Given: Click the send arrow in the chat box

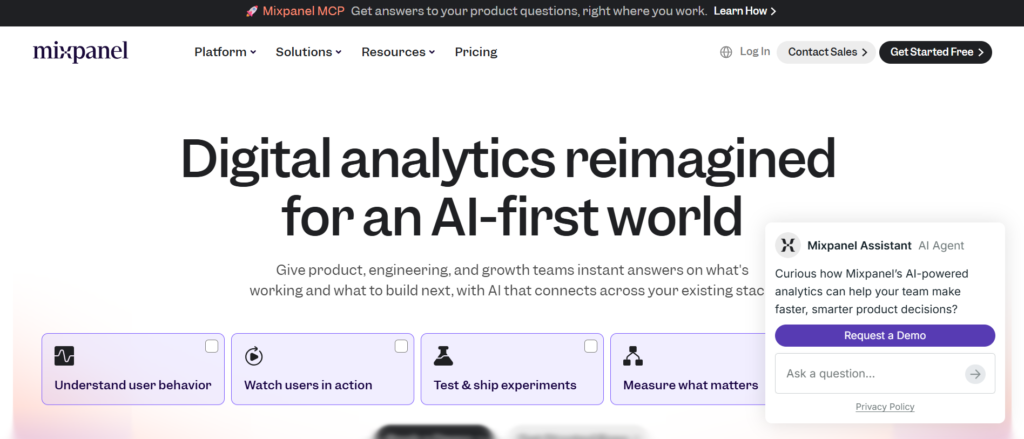Looking at the screenshot, I should coord(975,374).
